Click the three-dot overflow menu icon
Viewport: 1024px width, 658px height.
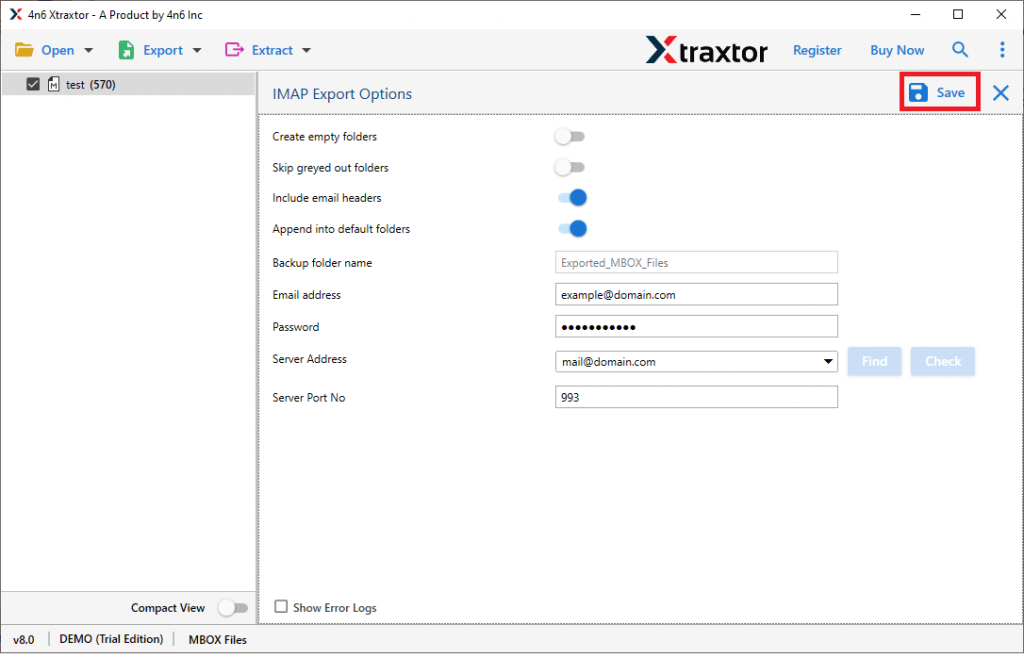coord(1002,49)
